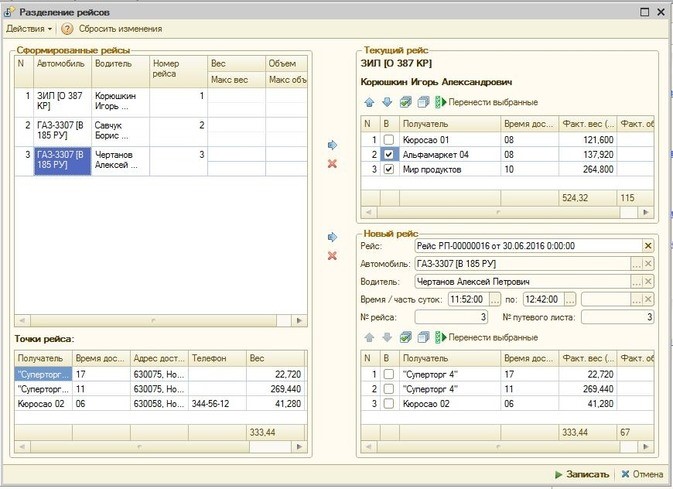Clear the Автомобиль field

(648, 264)
